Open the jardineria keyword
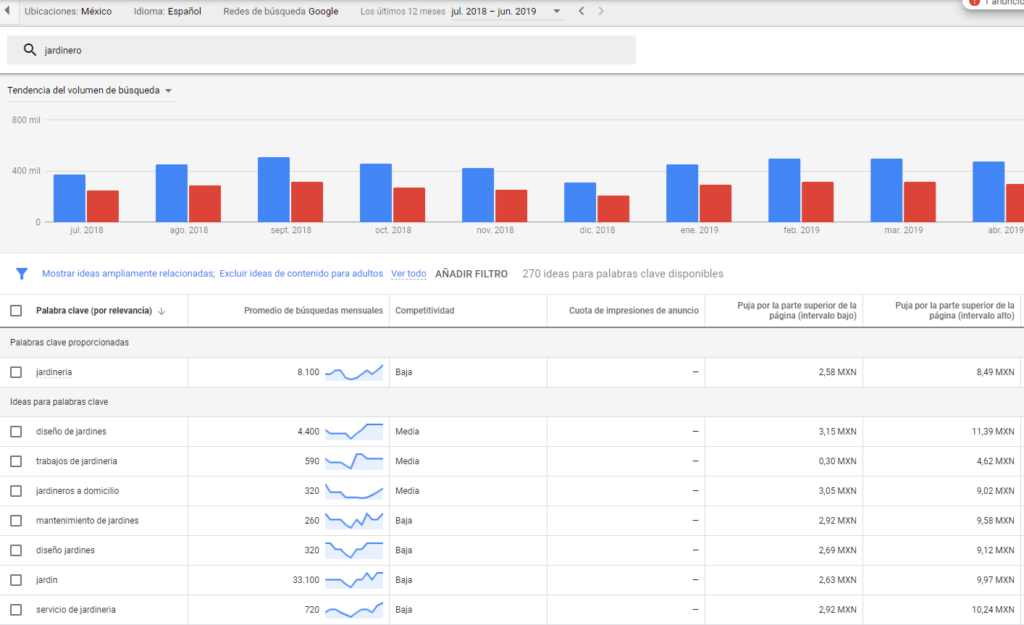 click(54, 372)
